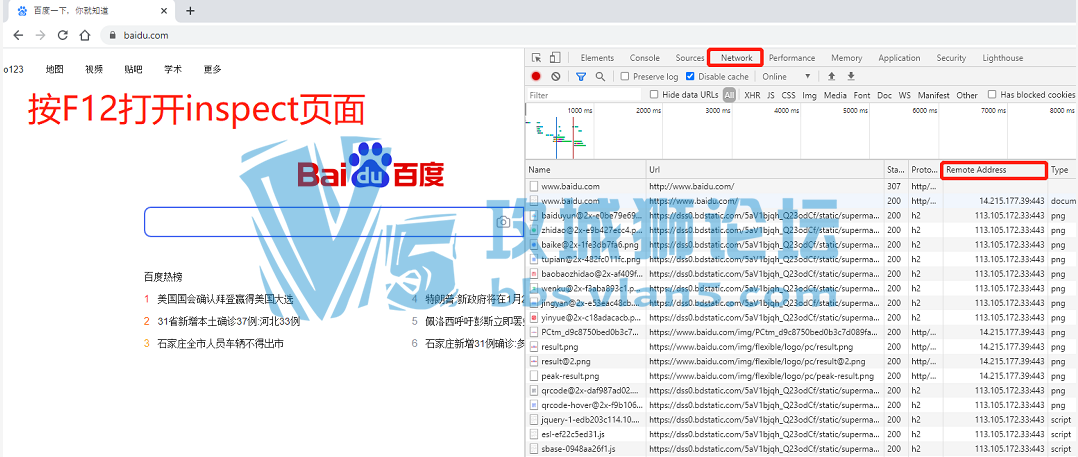Viewport: 1078px width, 457px height.
Task: Enable the Preserve log checkbox
Action: pos(625,76)
